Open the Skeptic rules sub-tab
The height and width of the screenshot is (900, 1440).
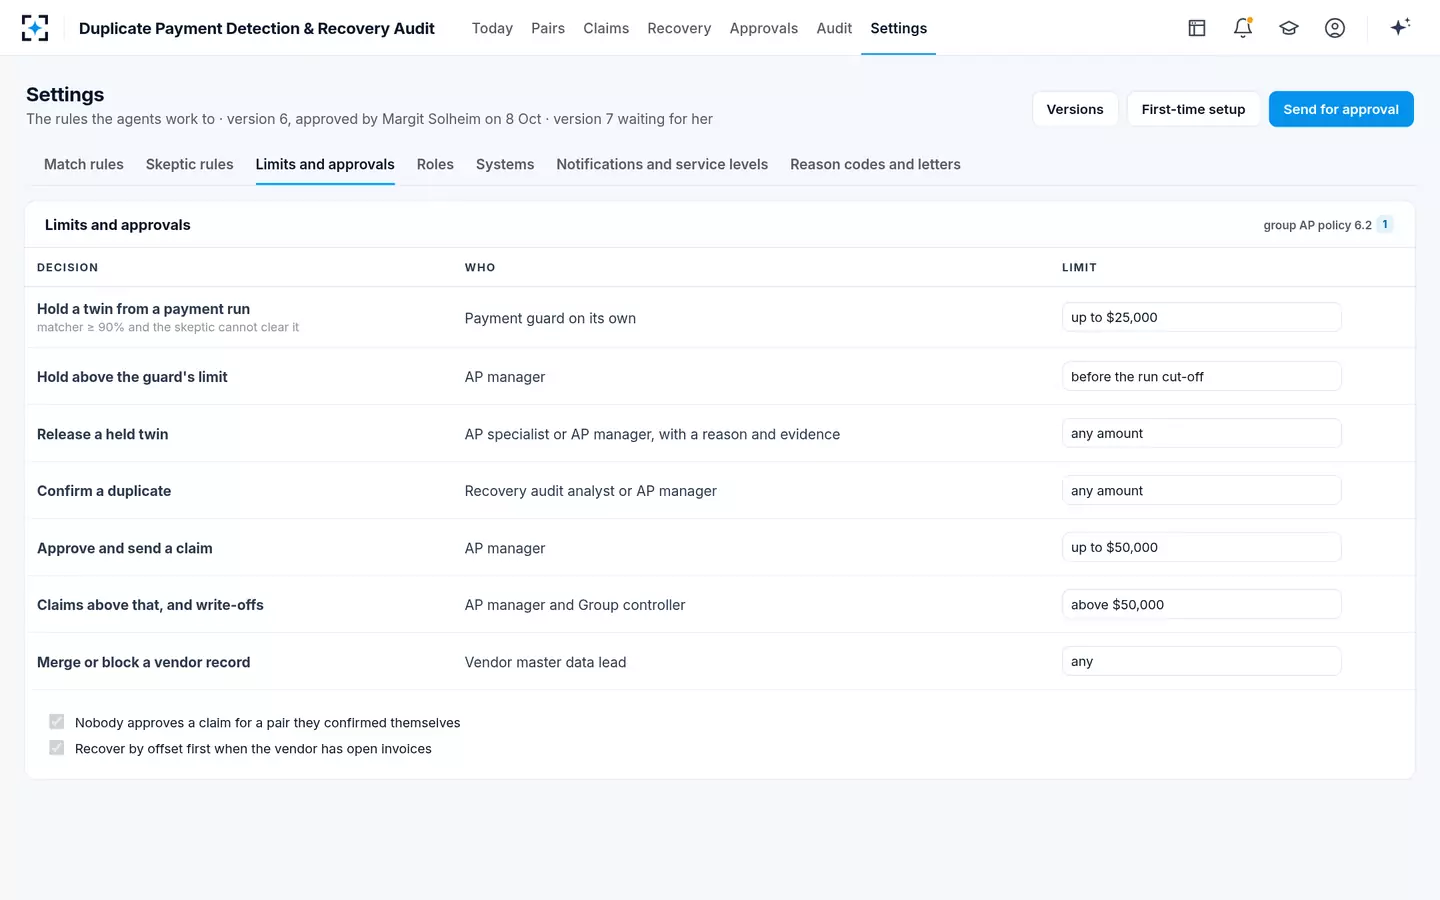(x=189, y=164)
